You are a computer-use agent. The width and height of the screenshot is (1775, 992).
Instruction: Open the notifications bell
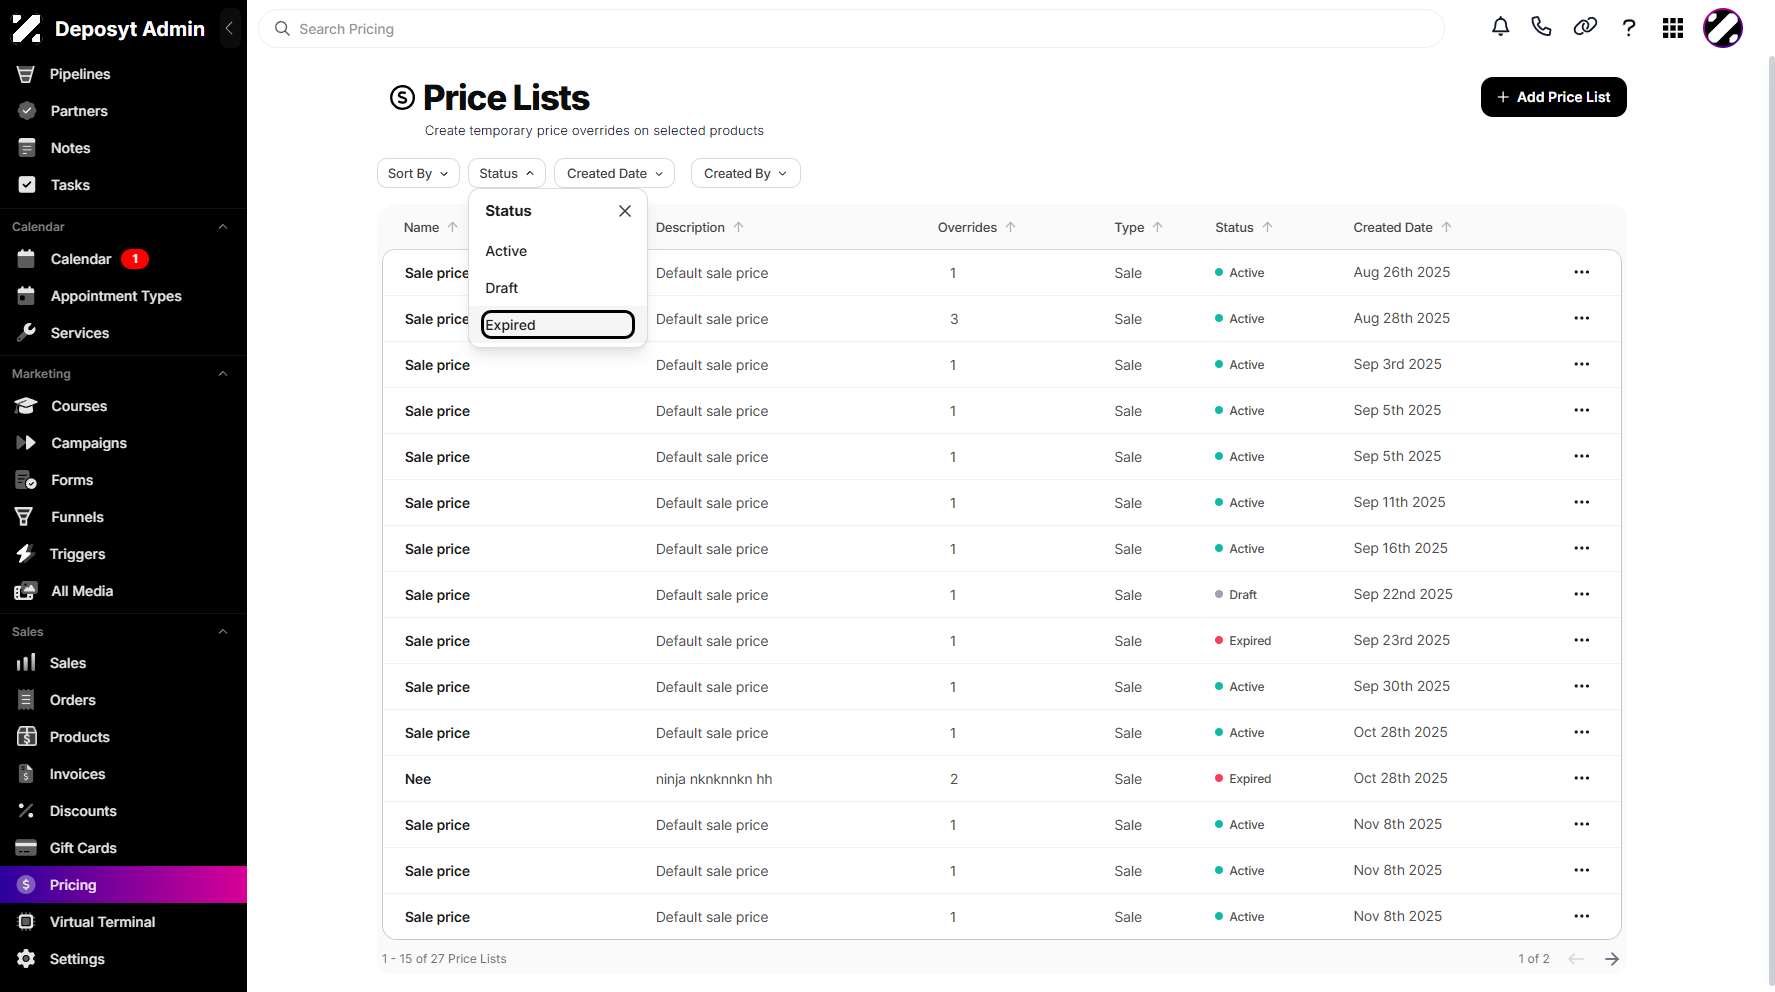[x=1500, y=27]
